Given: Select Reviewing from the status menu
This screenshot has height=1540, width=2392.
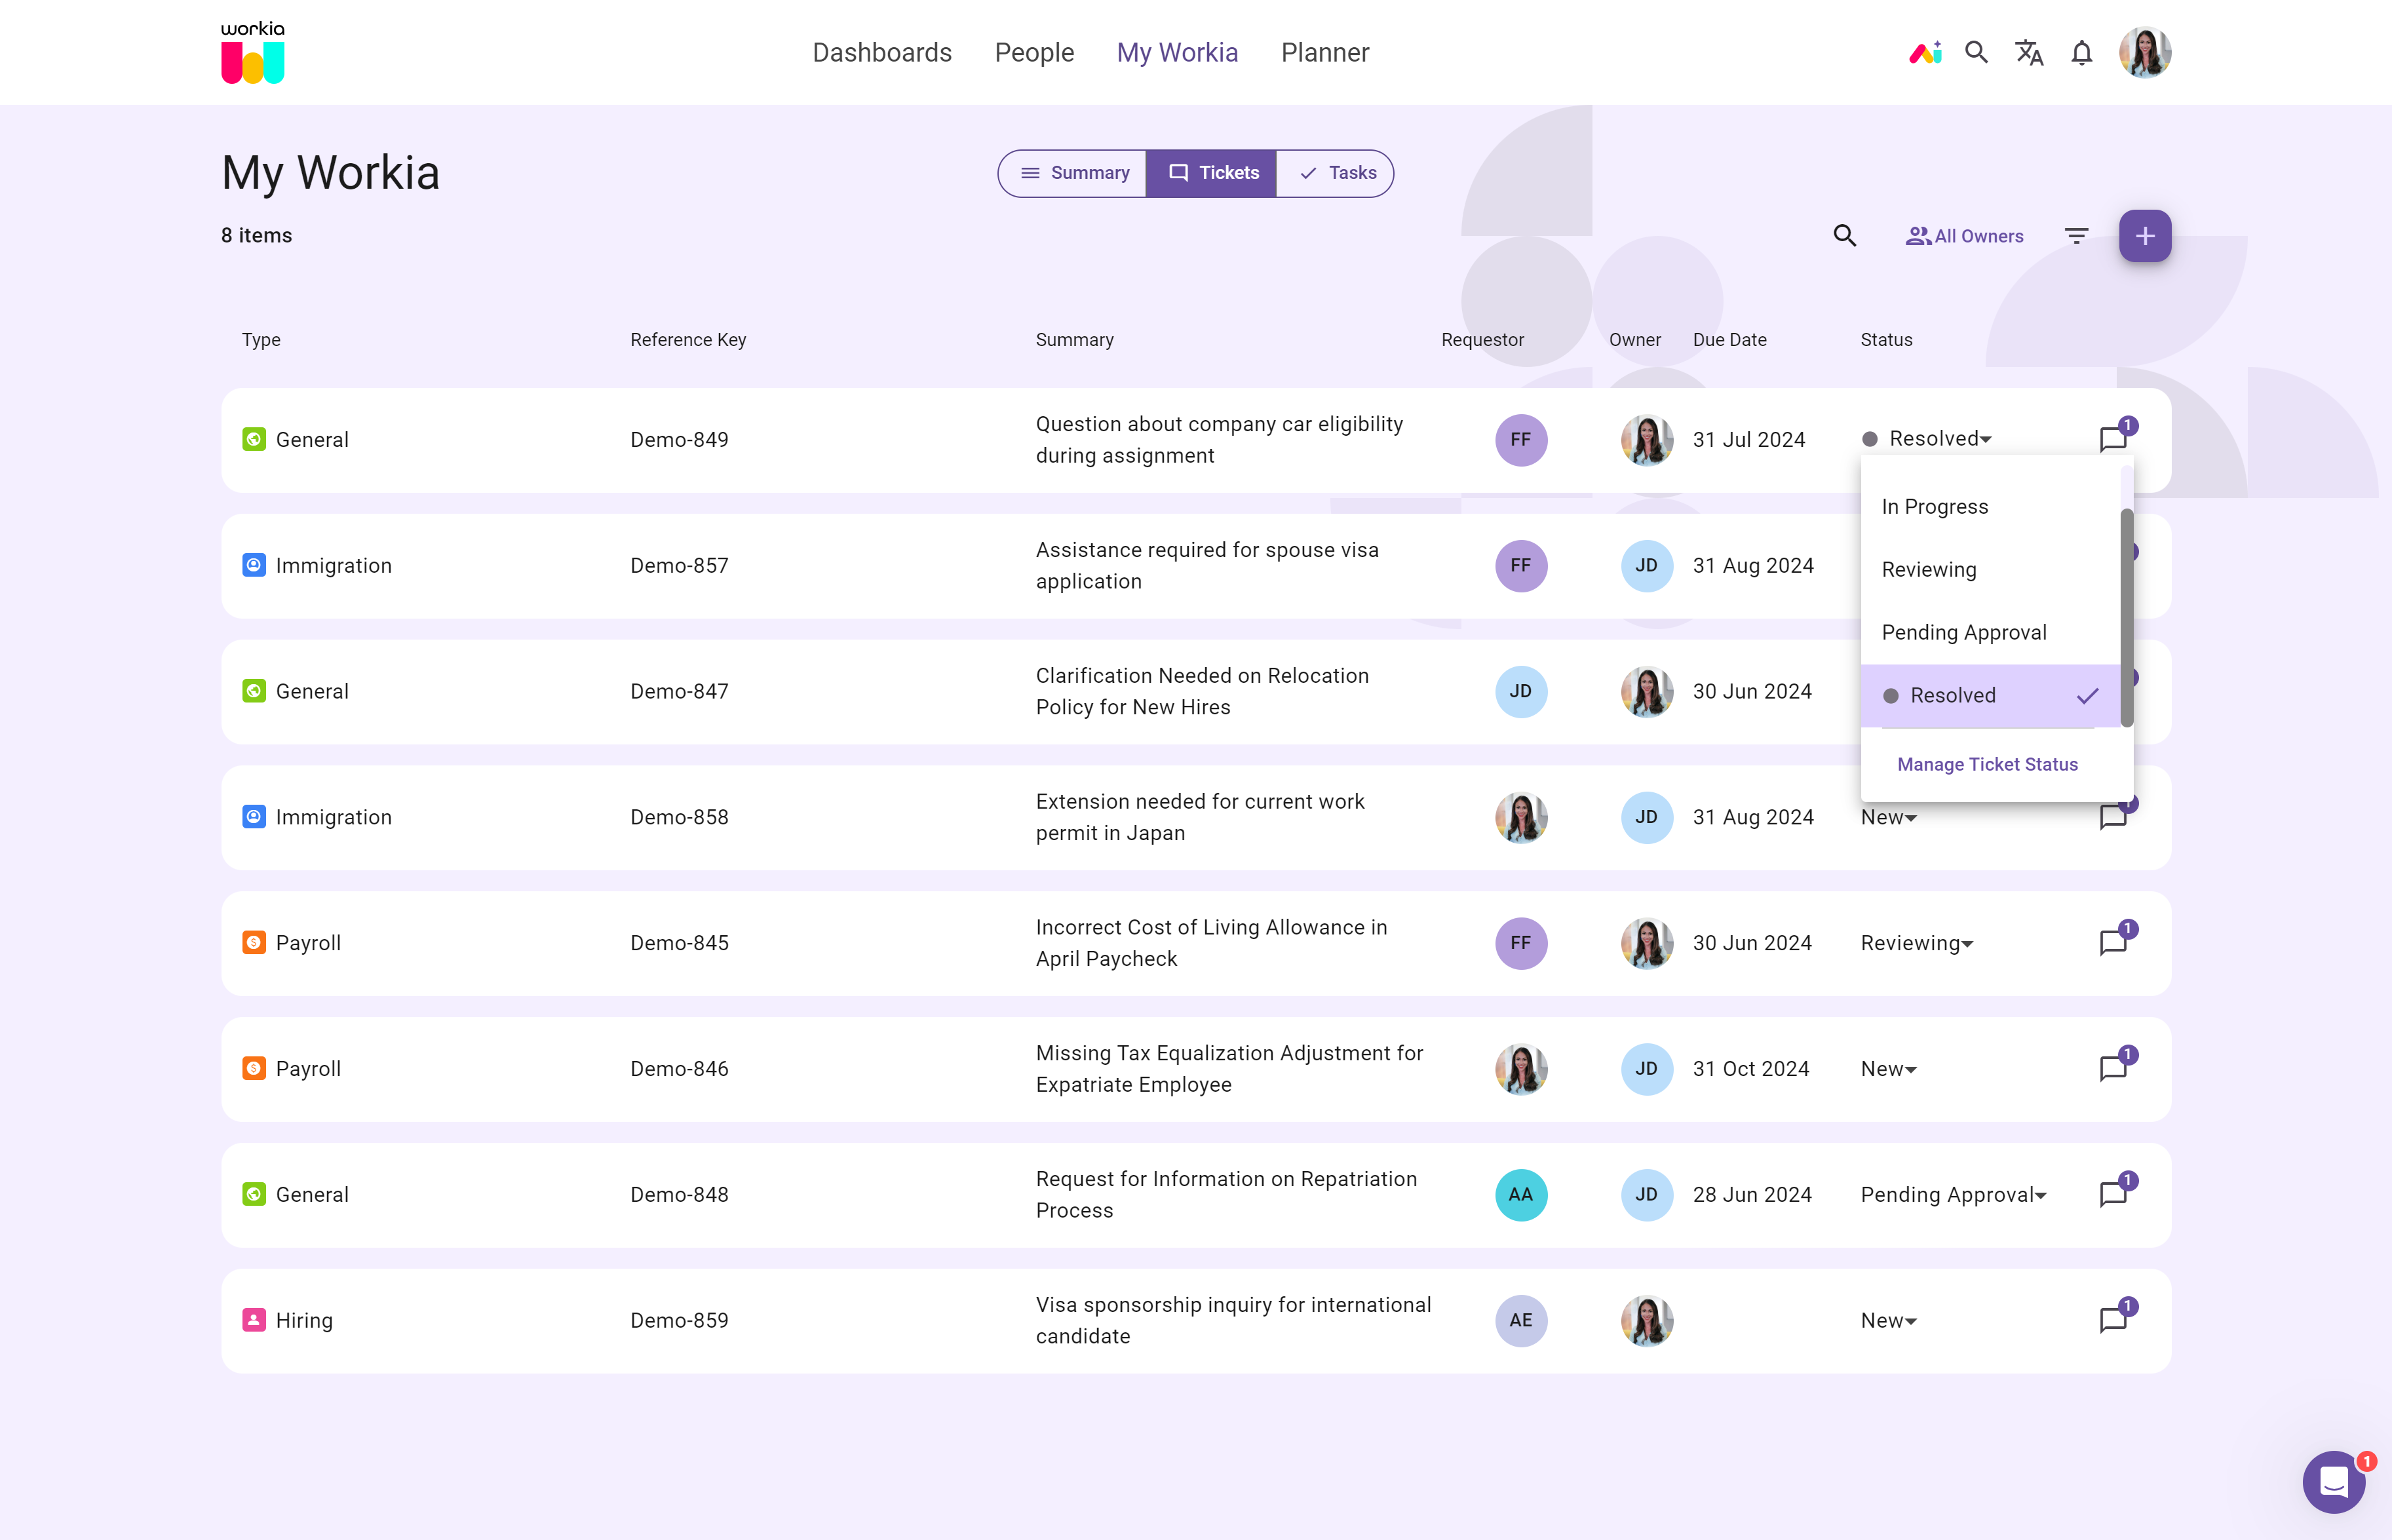Looking at the screenshot, I should [x=1930, y=569].
